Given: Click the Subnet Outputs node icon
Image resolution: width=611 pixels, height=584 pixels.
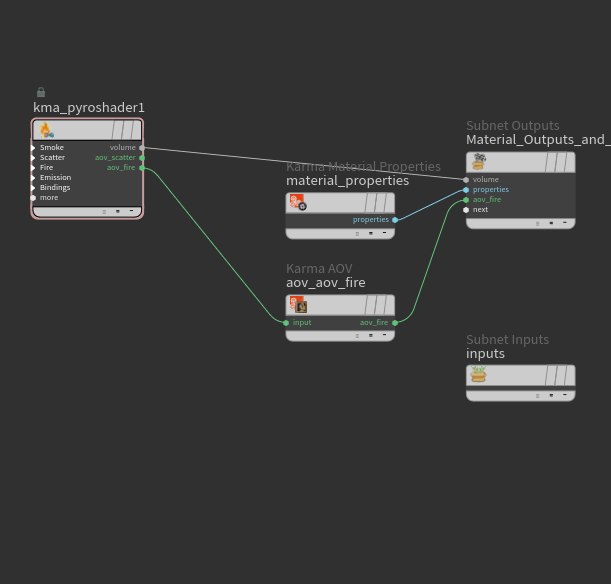Looking at the screenshot, I should pyautogui.click(x=479, y=162).
